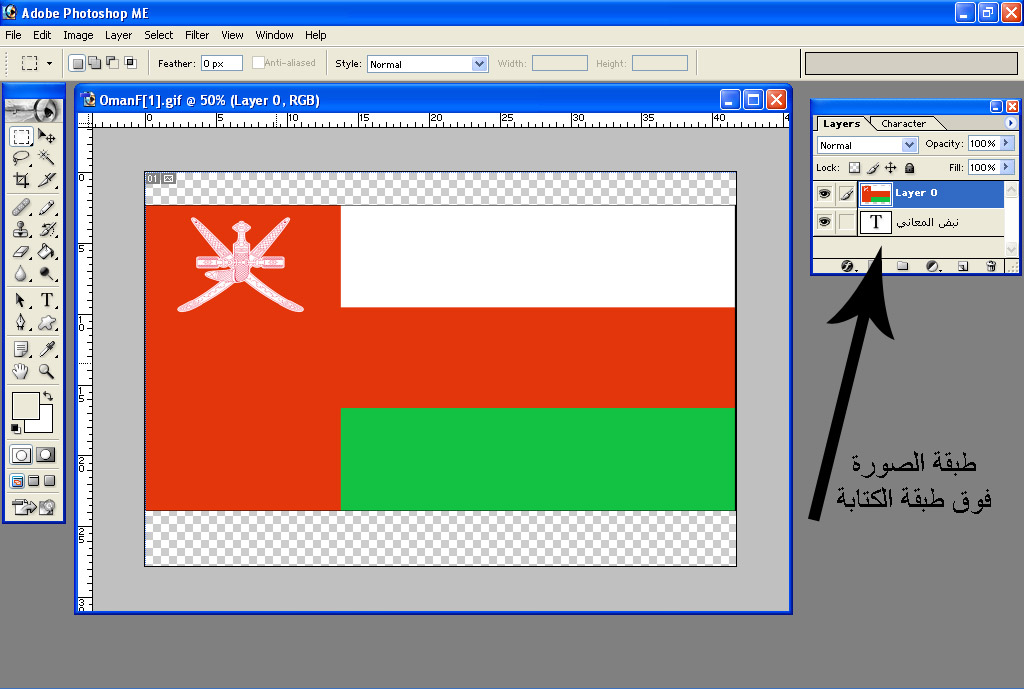The width and height of the screenshot is (1024, 689).
Task: Select the History Brush tool
Action: 46,229
